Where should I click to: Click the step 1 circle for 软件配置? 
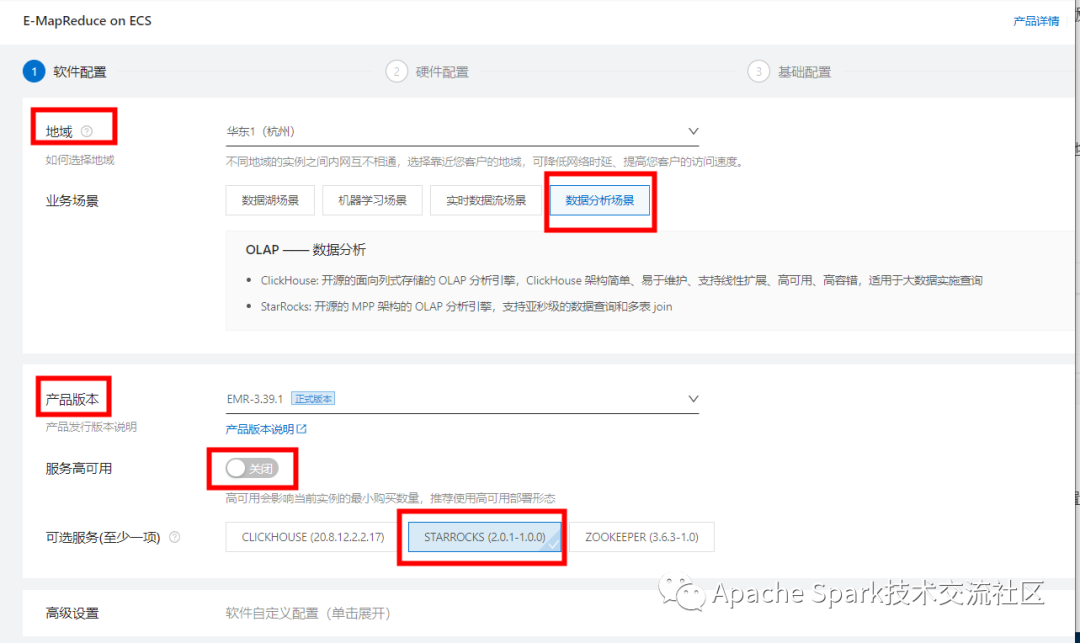pyautogui.click(x=34, y=72)
